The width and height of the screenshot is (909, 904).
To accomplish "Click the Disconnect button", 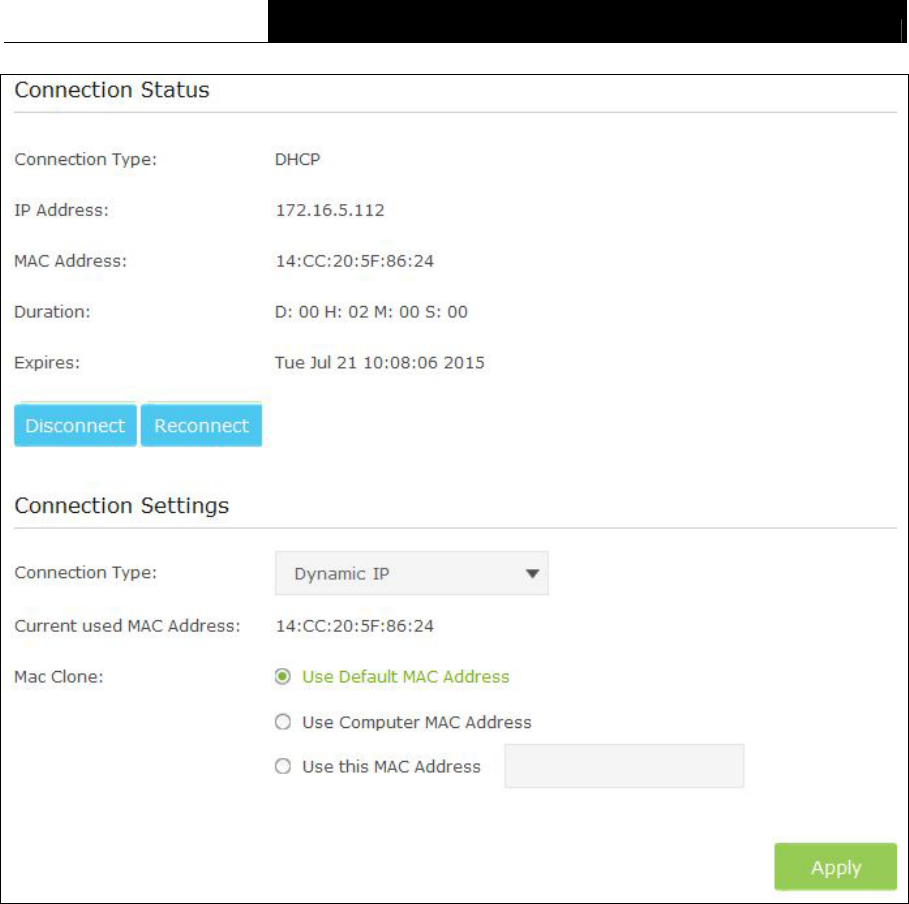I will pos(75,425).
